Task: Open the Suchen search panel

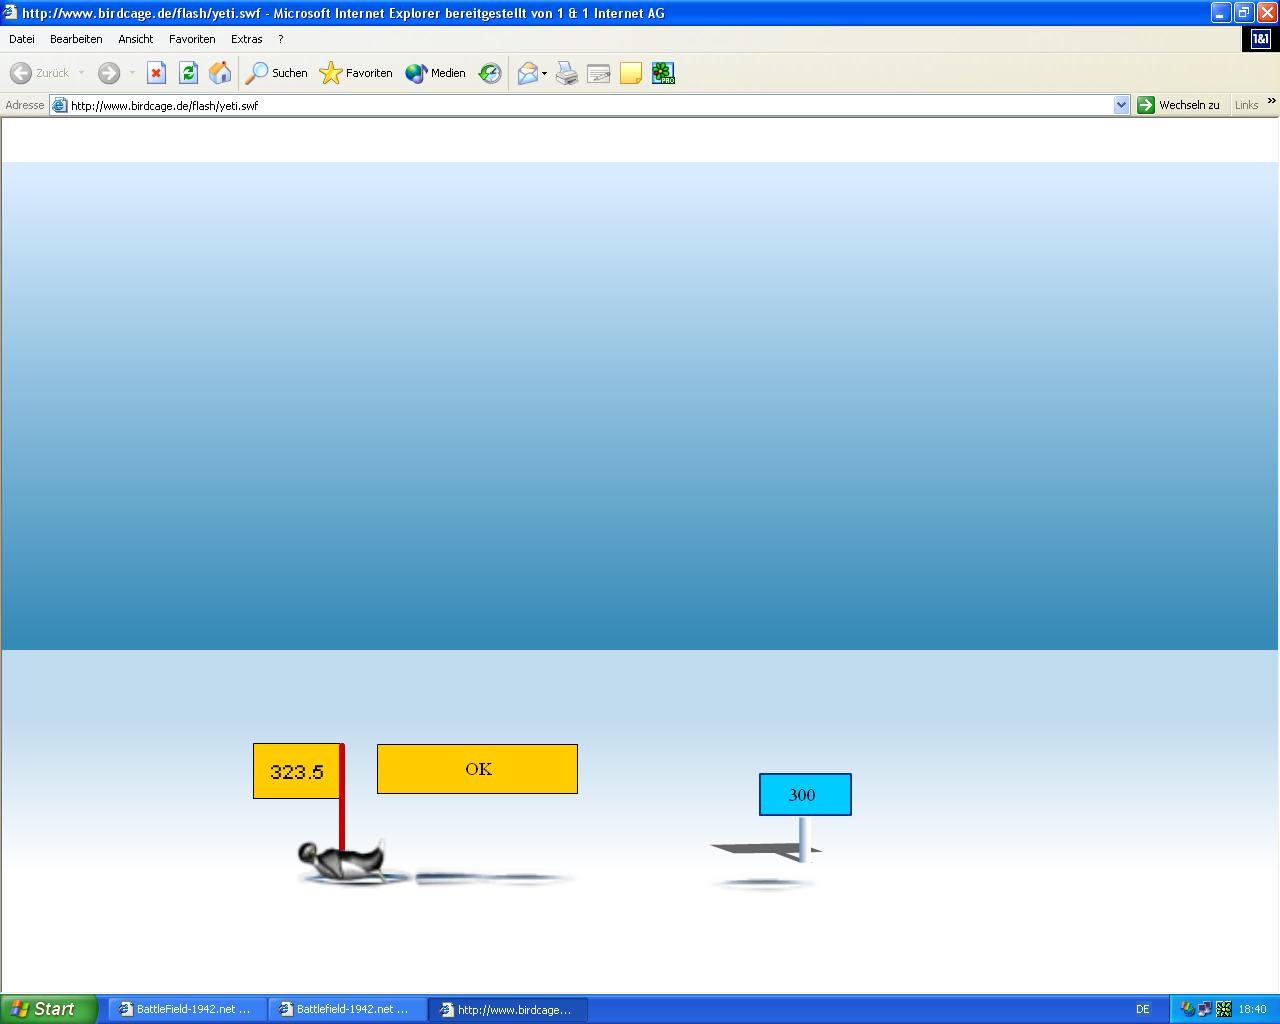Action: click(x=277, y=73)
